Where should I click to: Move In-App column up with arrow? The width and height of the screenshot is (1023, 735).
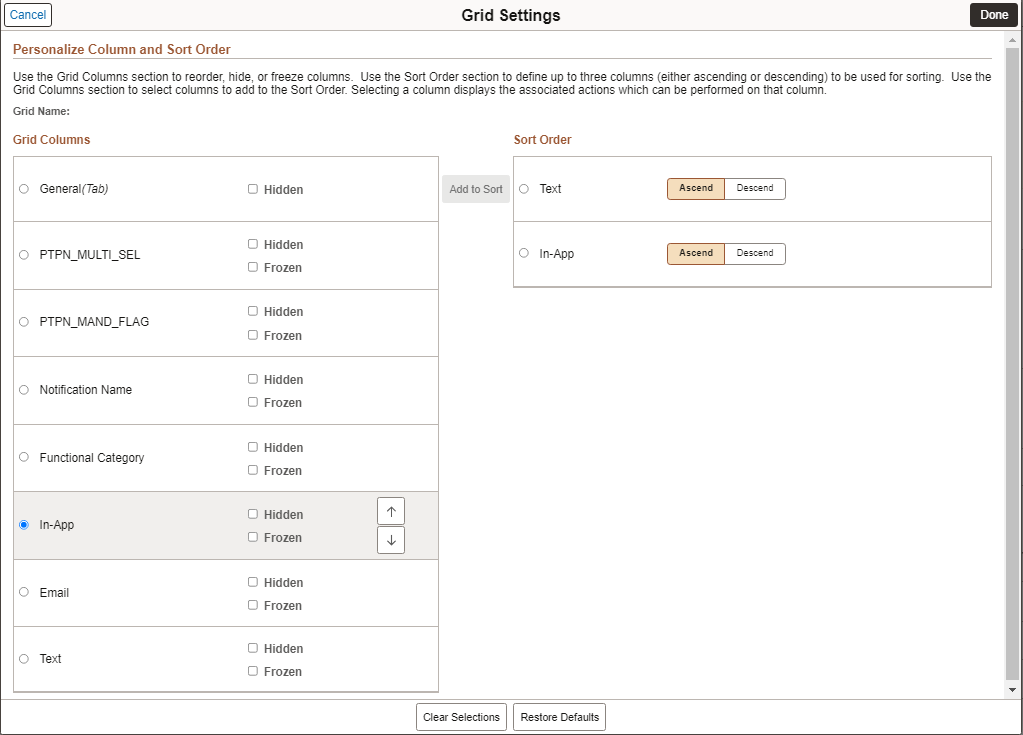coord(391,511)
